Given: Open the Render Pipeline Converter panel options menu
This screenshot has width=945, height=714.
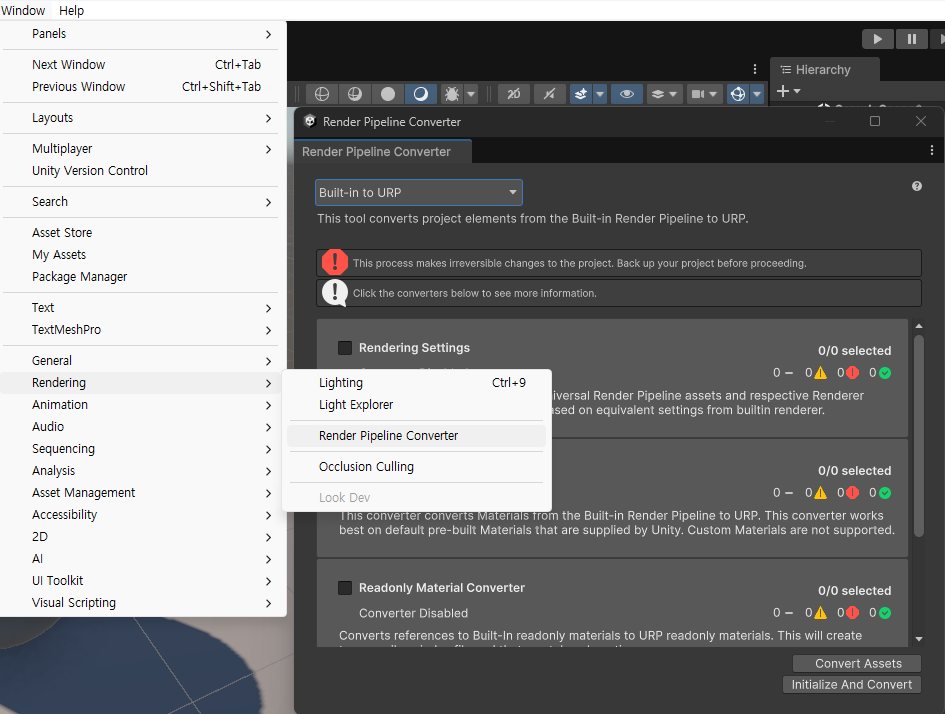Looking at the screenshot, I should pos(932,150).
